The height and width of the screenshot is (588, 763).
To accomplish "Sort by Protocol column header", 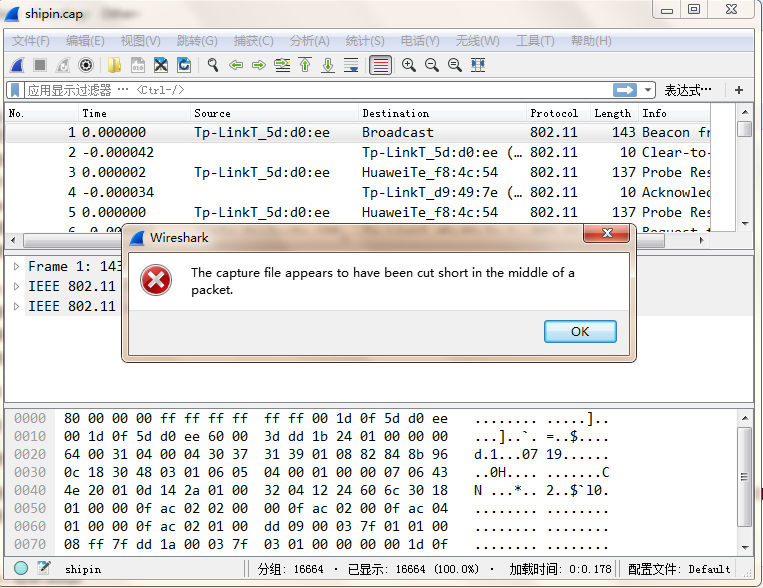I will [558, 113].
